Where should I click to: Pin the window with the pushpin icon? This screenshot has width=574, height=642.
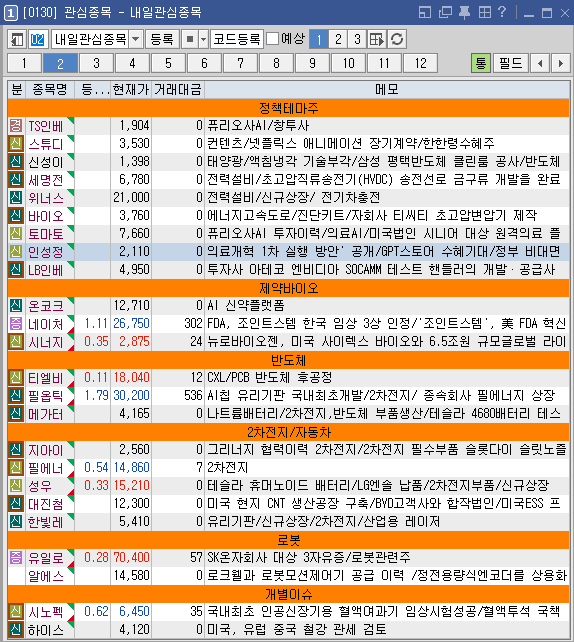coord(464,12)
